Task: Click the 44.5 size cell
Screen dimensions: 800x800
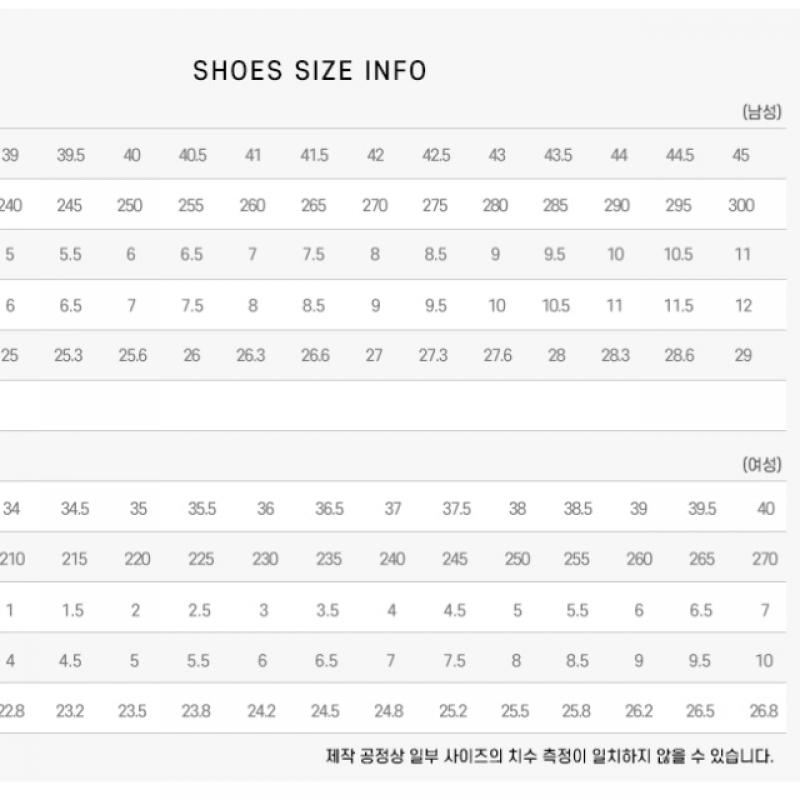Action: coord(679,156)
